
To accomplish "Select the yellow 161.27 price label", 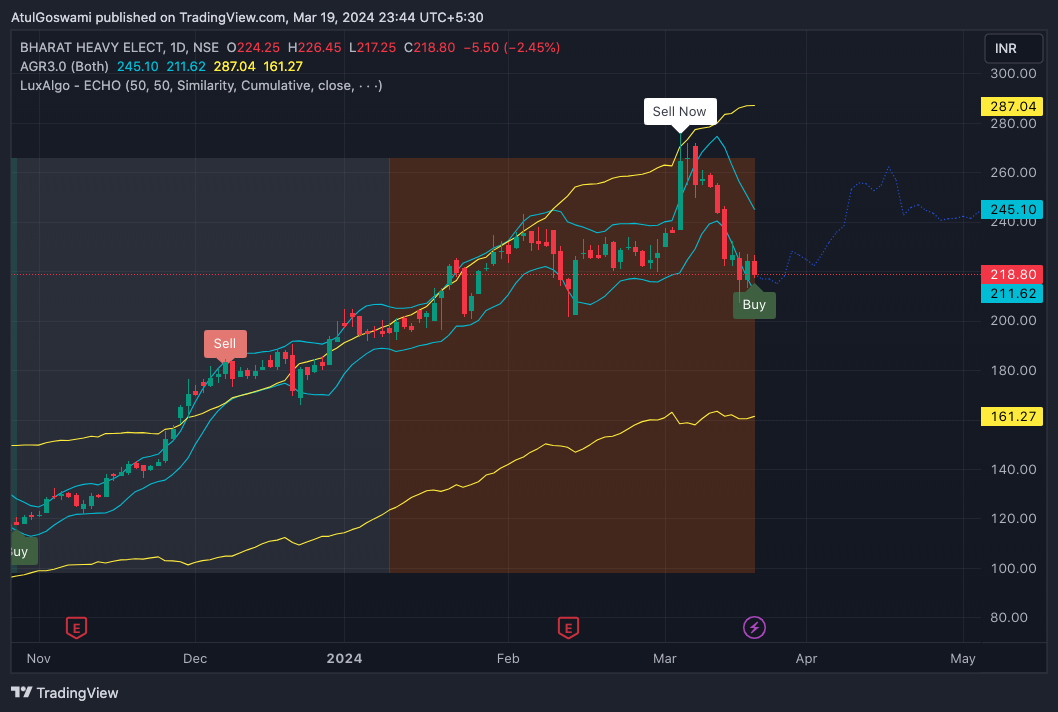I will pyautogui.click(x=1012, y=416).
